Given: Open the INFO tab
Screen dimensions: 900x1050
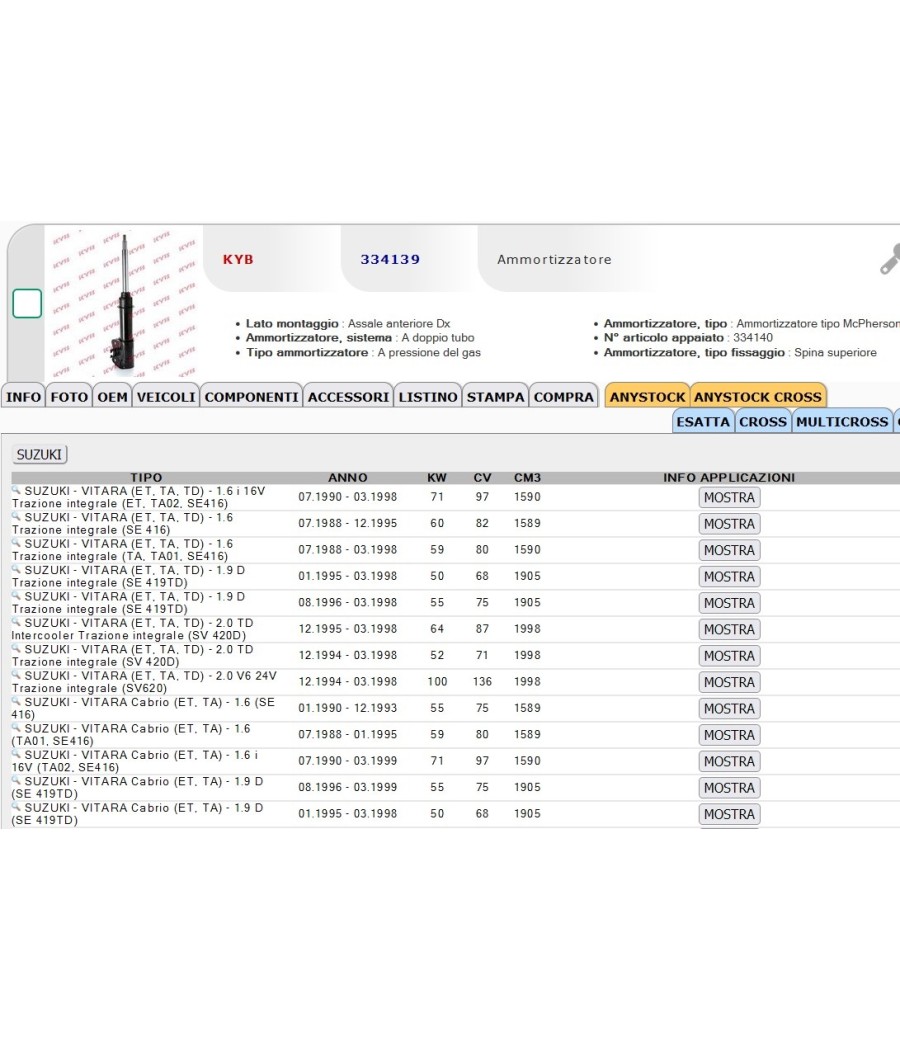Looking at the screenshot, I should coord(23,396).
